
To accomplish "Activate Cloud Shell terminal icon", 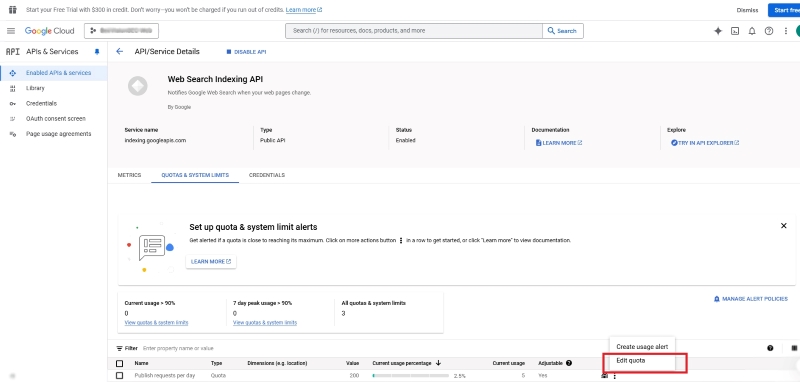I will tap(735, 31).
